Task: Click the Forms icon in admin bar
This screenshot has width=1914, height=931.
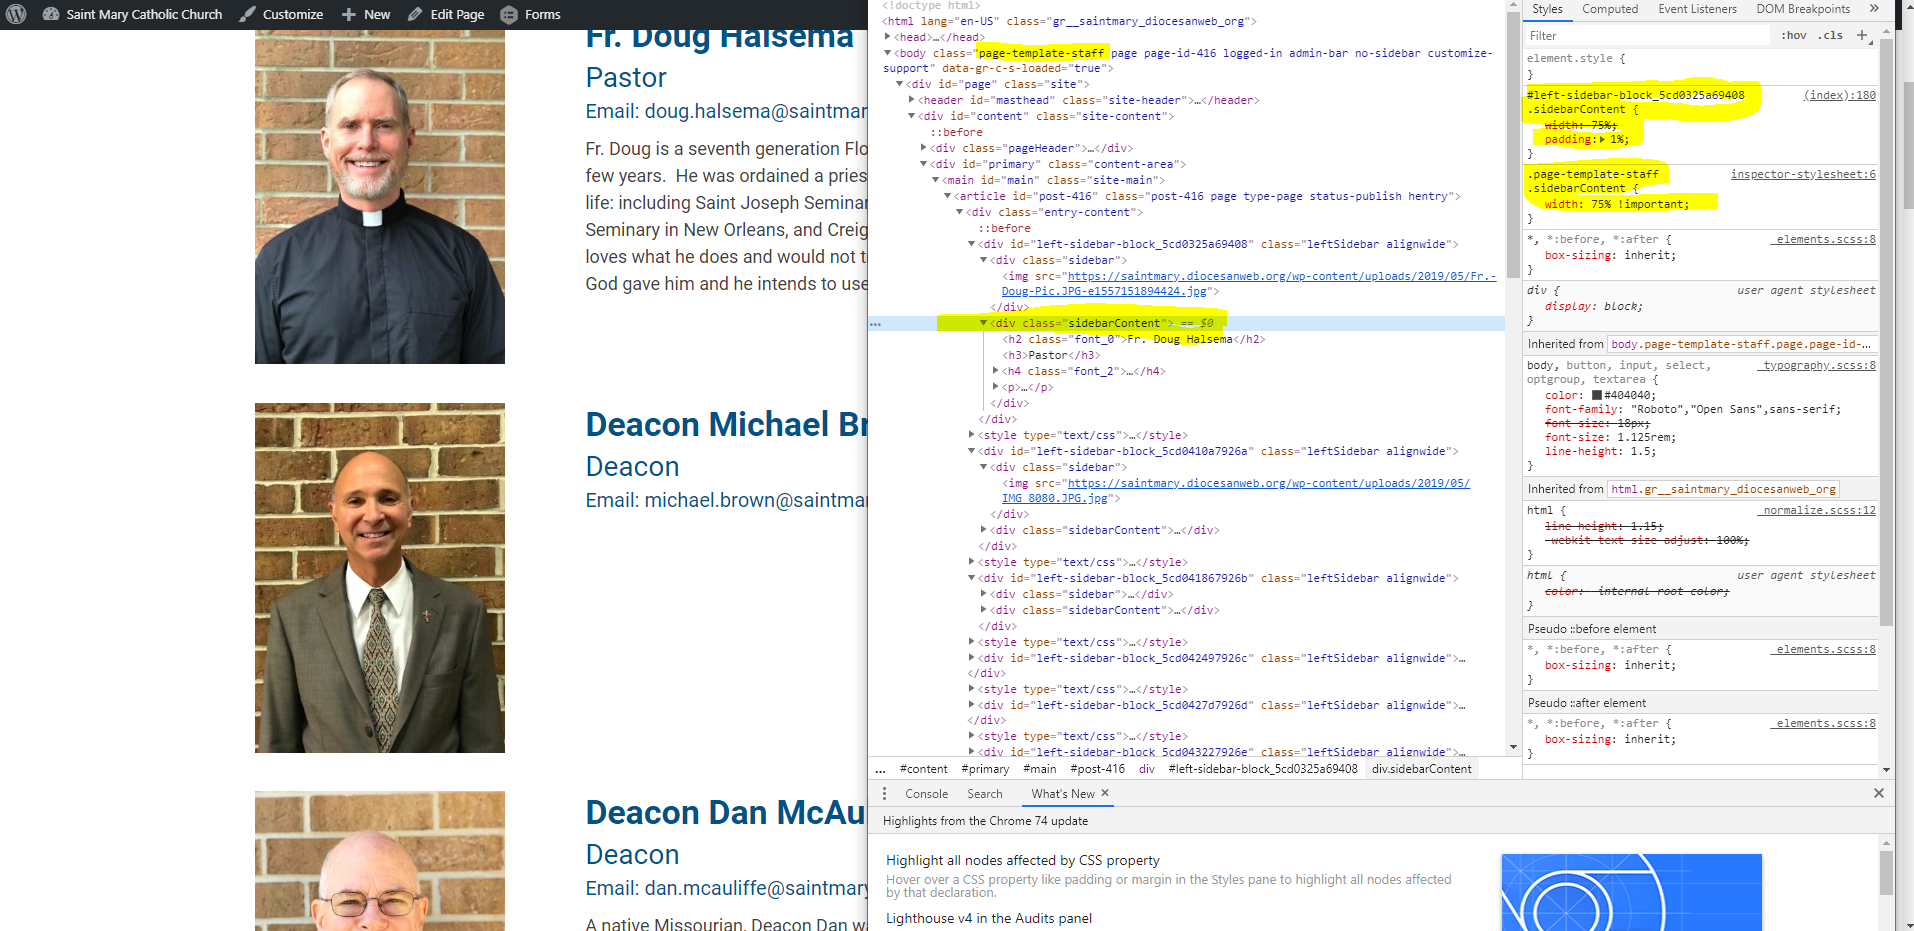Action: 509,14
